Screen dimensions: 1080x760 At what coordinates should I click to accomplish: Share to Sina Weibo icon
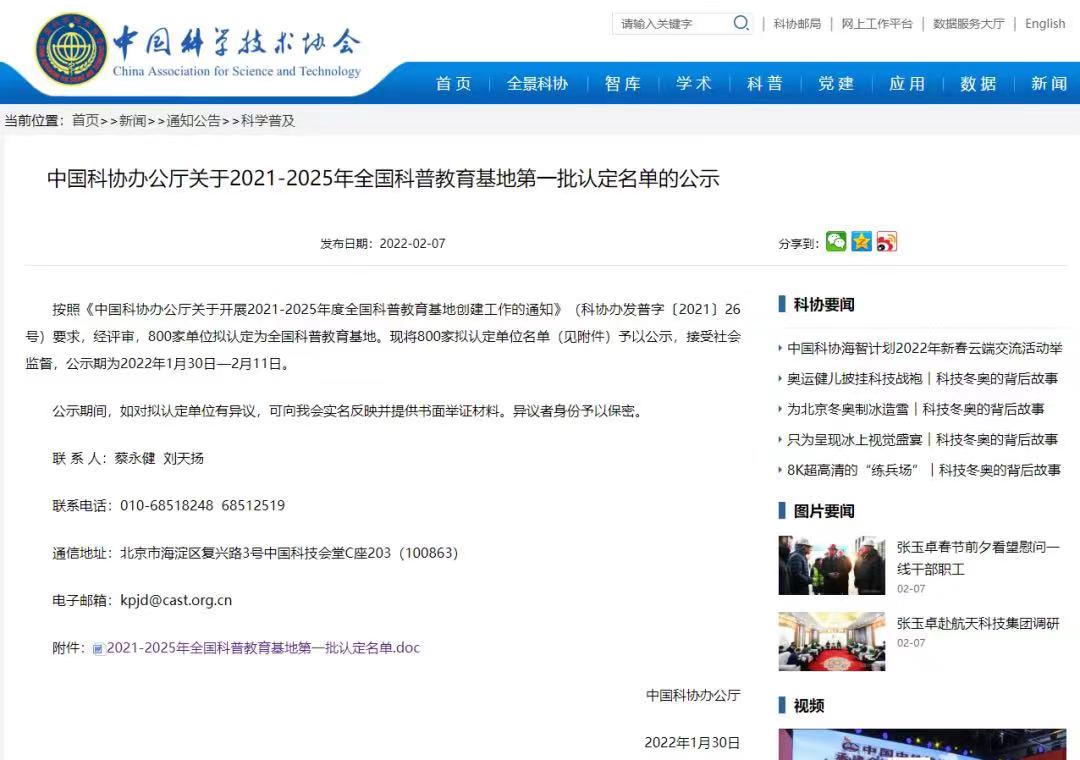coord(886,242)
